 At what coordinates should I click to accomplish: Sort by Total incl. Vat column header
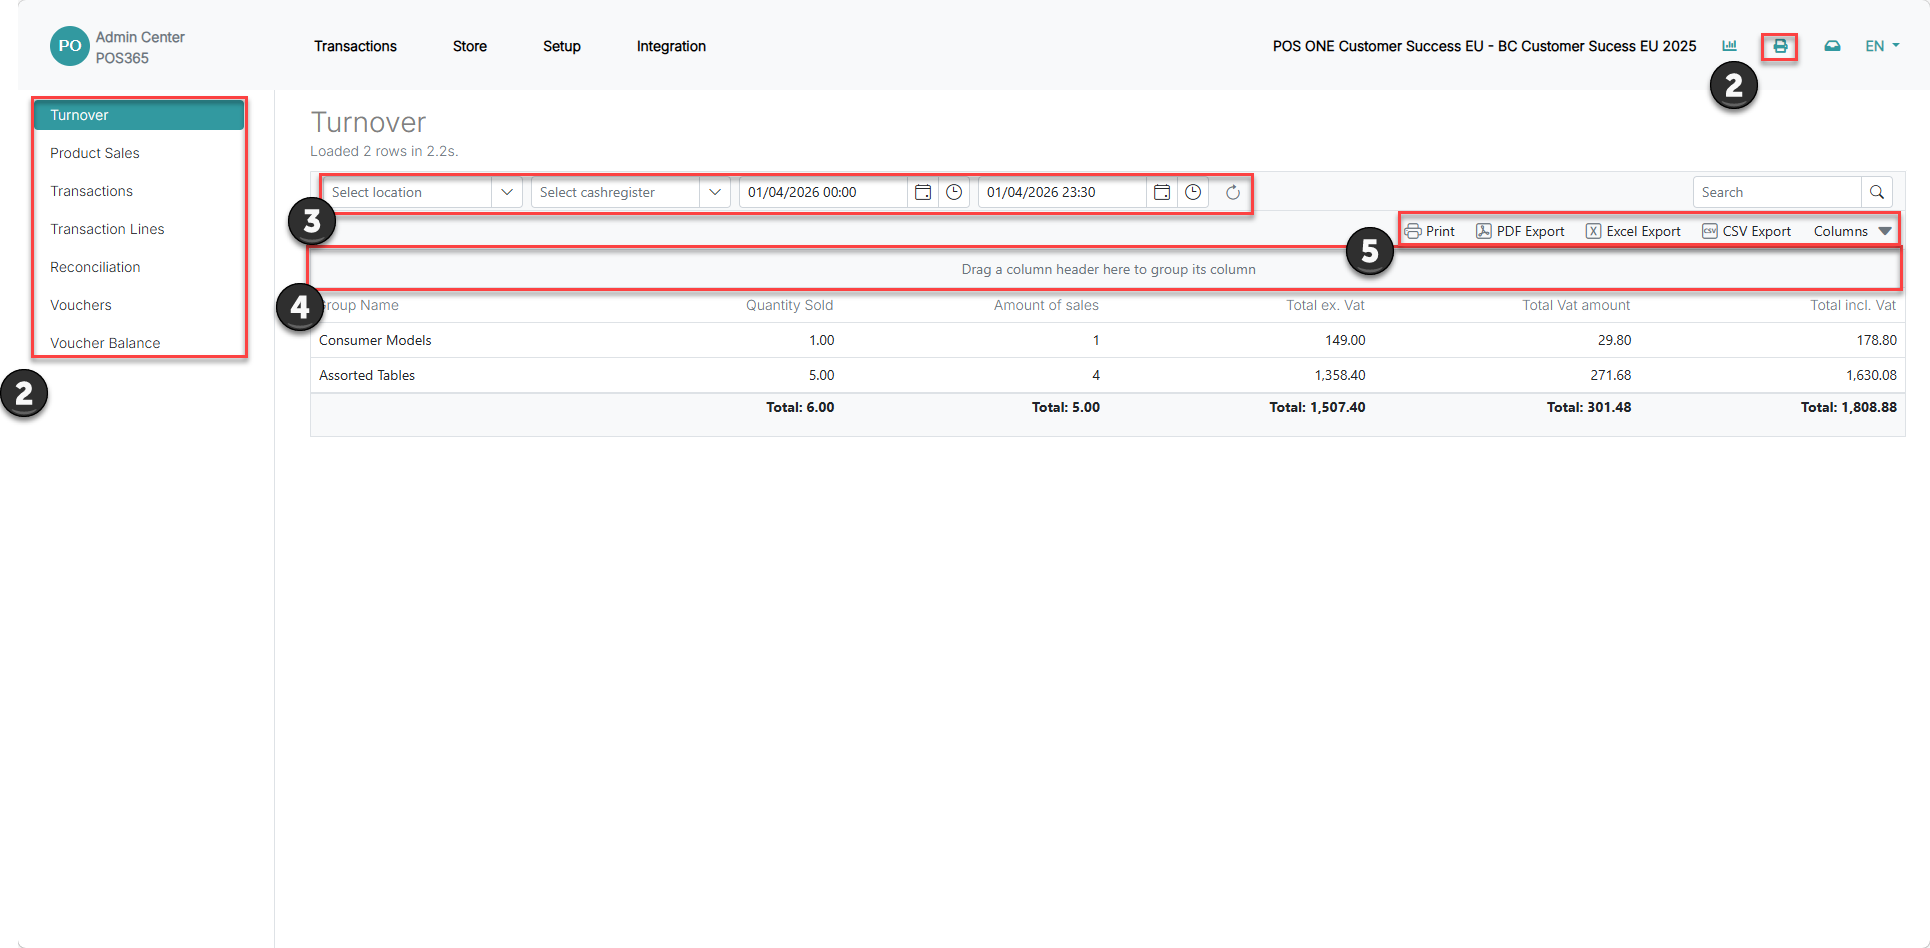point(1853,305)
